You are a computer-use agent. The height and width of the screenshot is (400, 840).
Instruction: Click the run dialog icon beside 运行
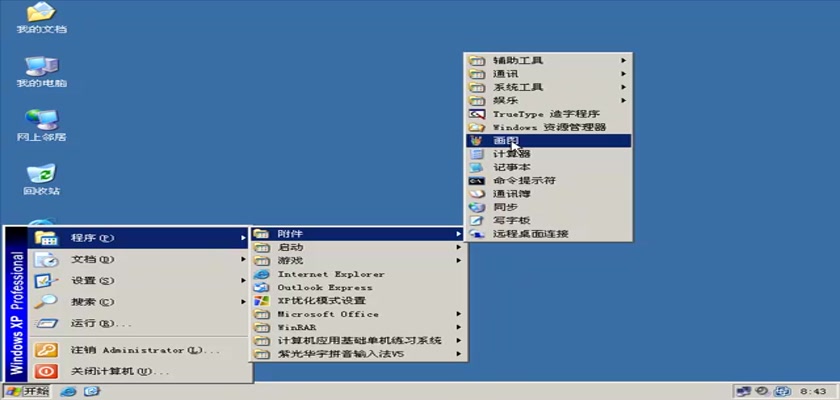pyautogui.click(x=46, y=323)
